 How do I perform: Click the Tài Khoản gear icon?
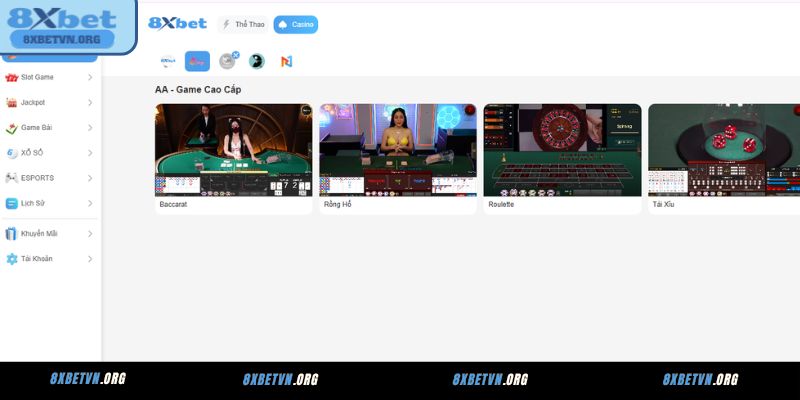(12, 259)
